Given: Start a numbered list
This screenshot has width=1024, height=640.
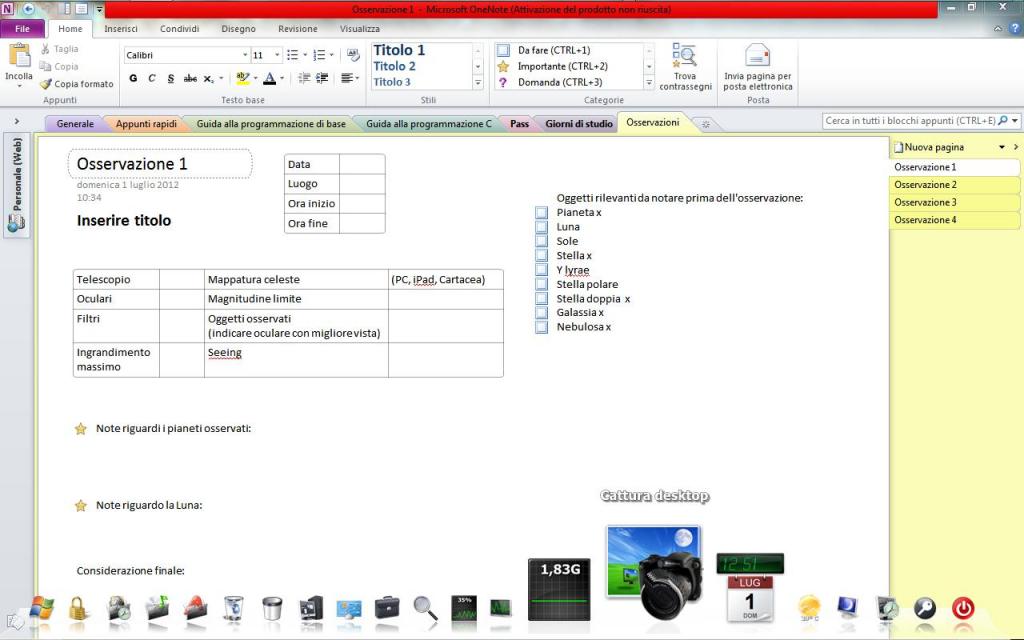Looking at the screenshot, I should (319, 55).
